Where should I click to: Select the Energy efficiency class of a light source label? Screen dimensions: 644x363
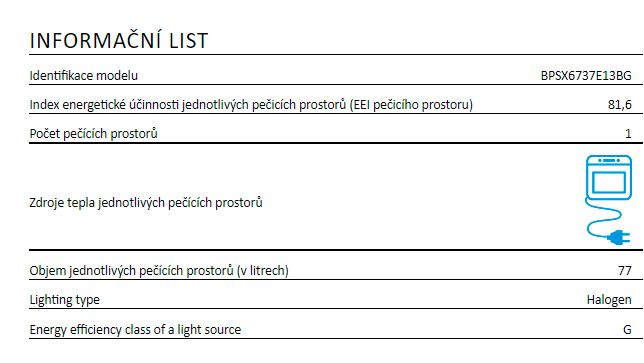[x=135, y=330]
